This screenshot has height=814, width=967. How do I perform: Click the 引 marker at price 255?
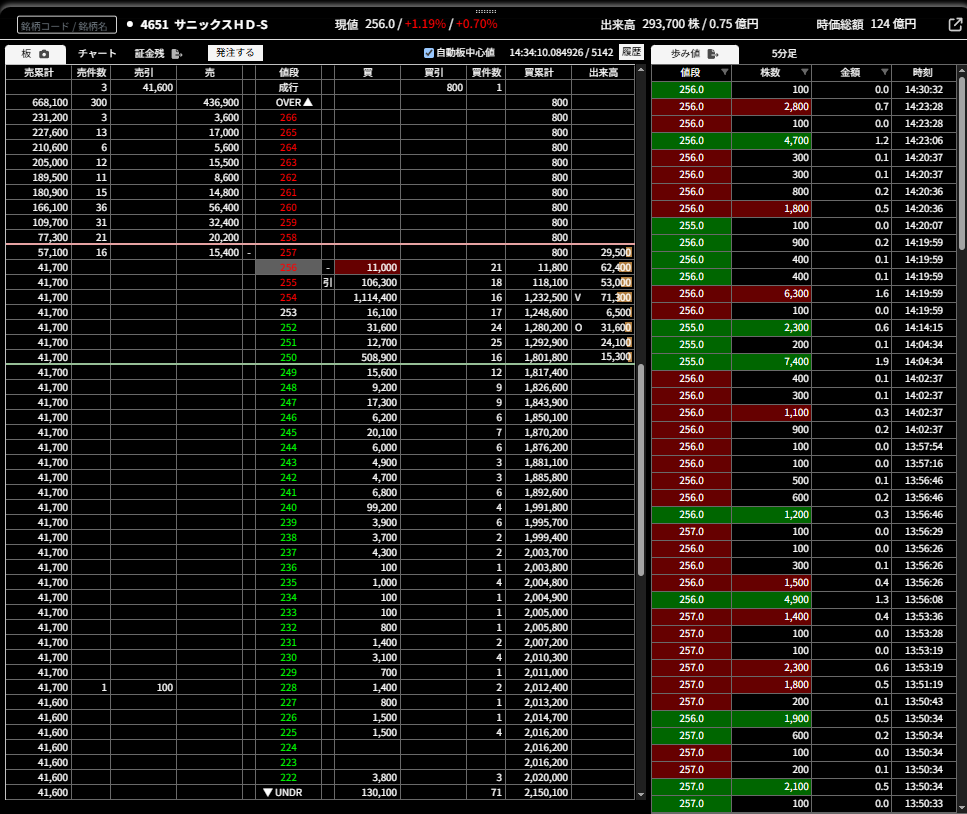click(x=327, y=282)
